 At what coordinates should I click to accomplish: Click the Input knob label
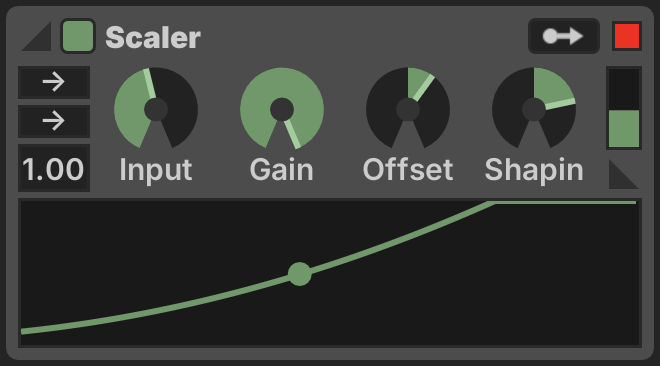coord(156,170)
